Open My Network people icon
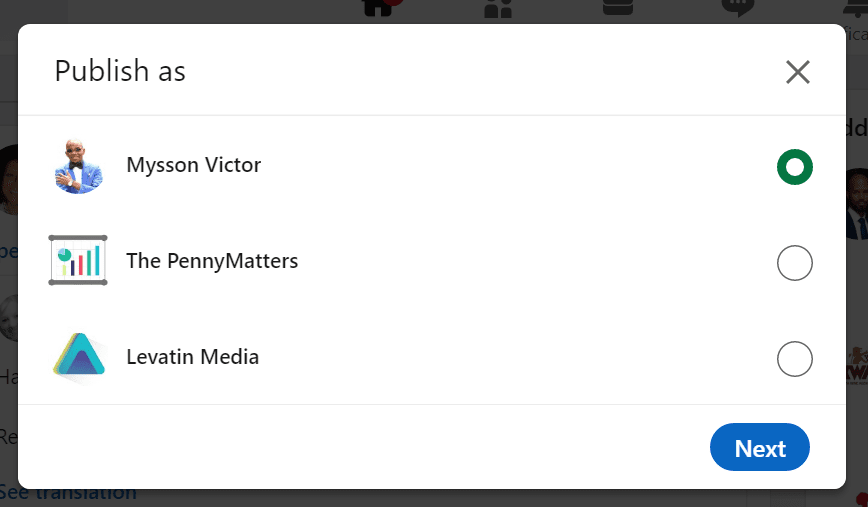The height and width of the screenshot is (507, 868). [498, 8]
